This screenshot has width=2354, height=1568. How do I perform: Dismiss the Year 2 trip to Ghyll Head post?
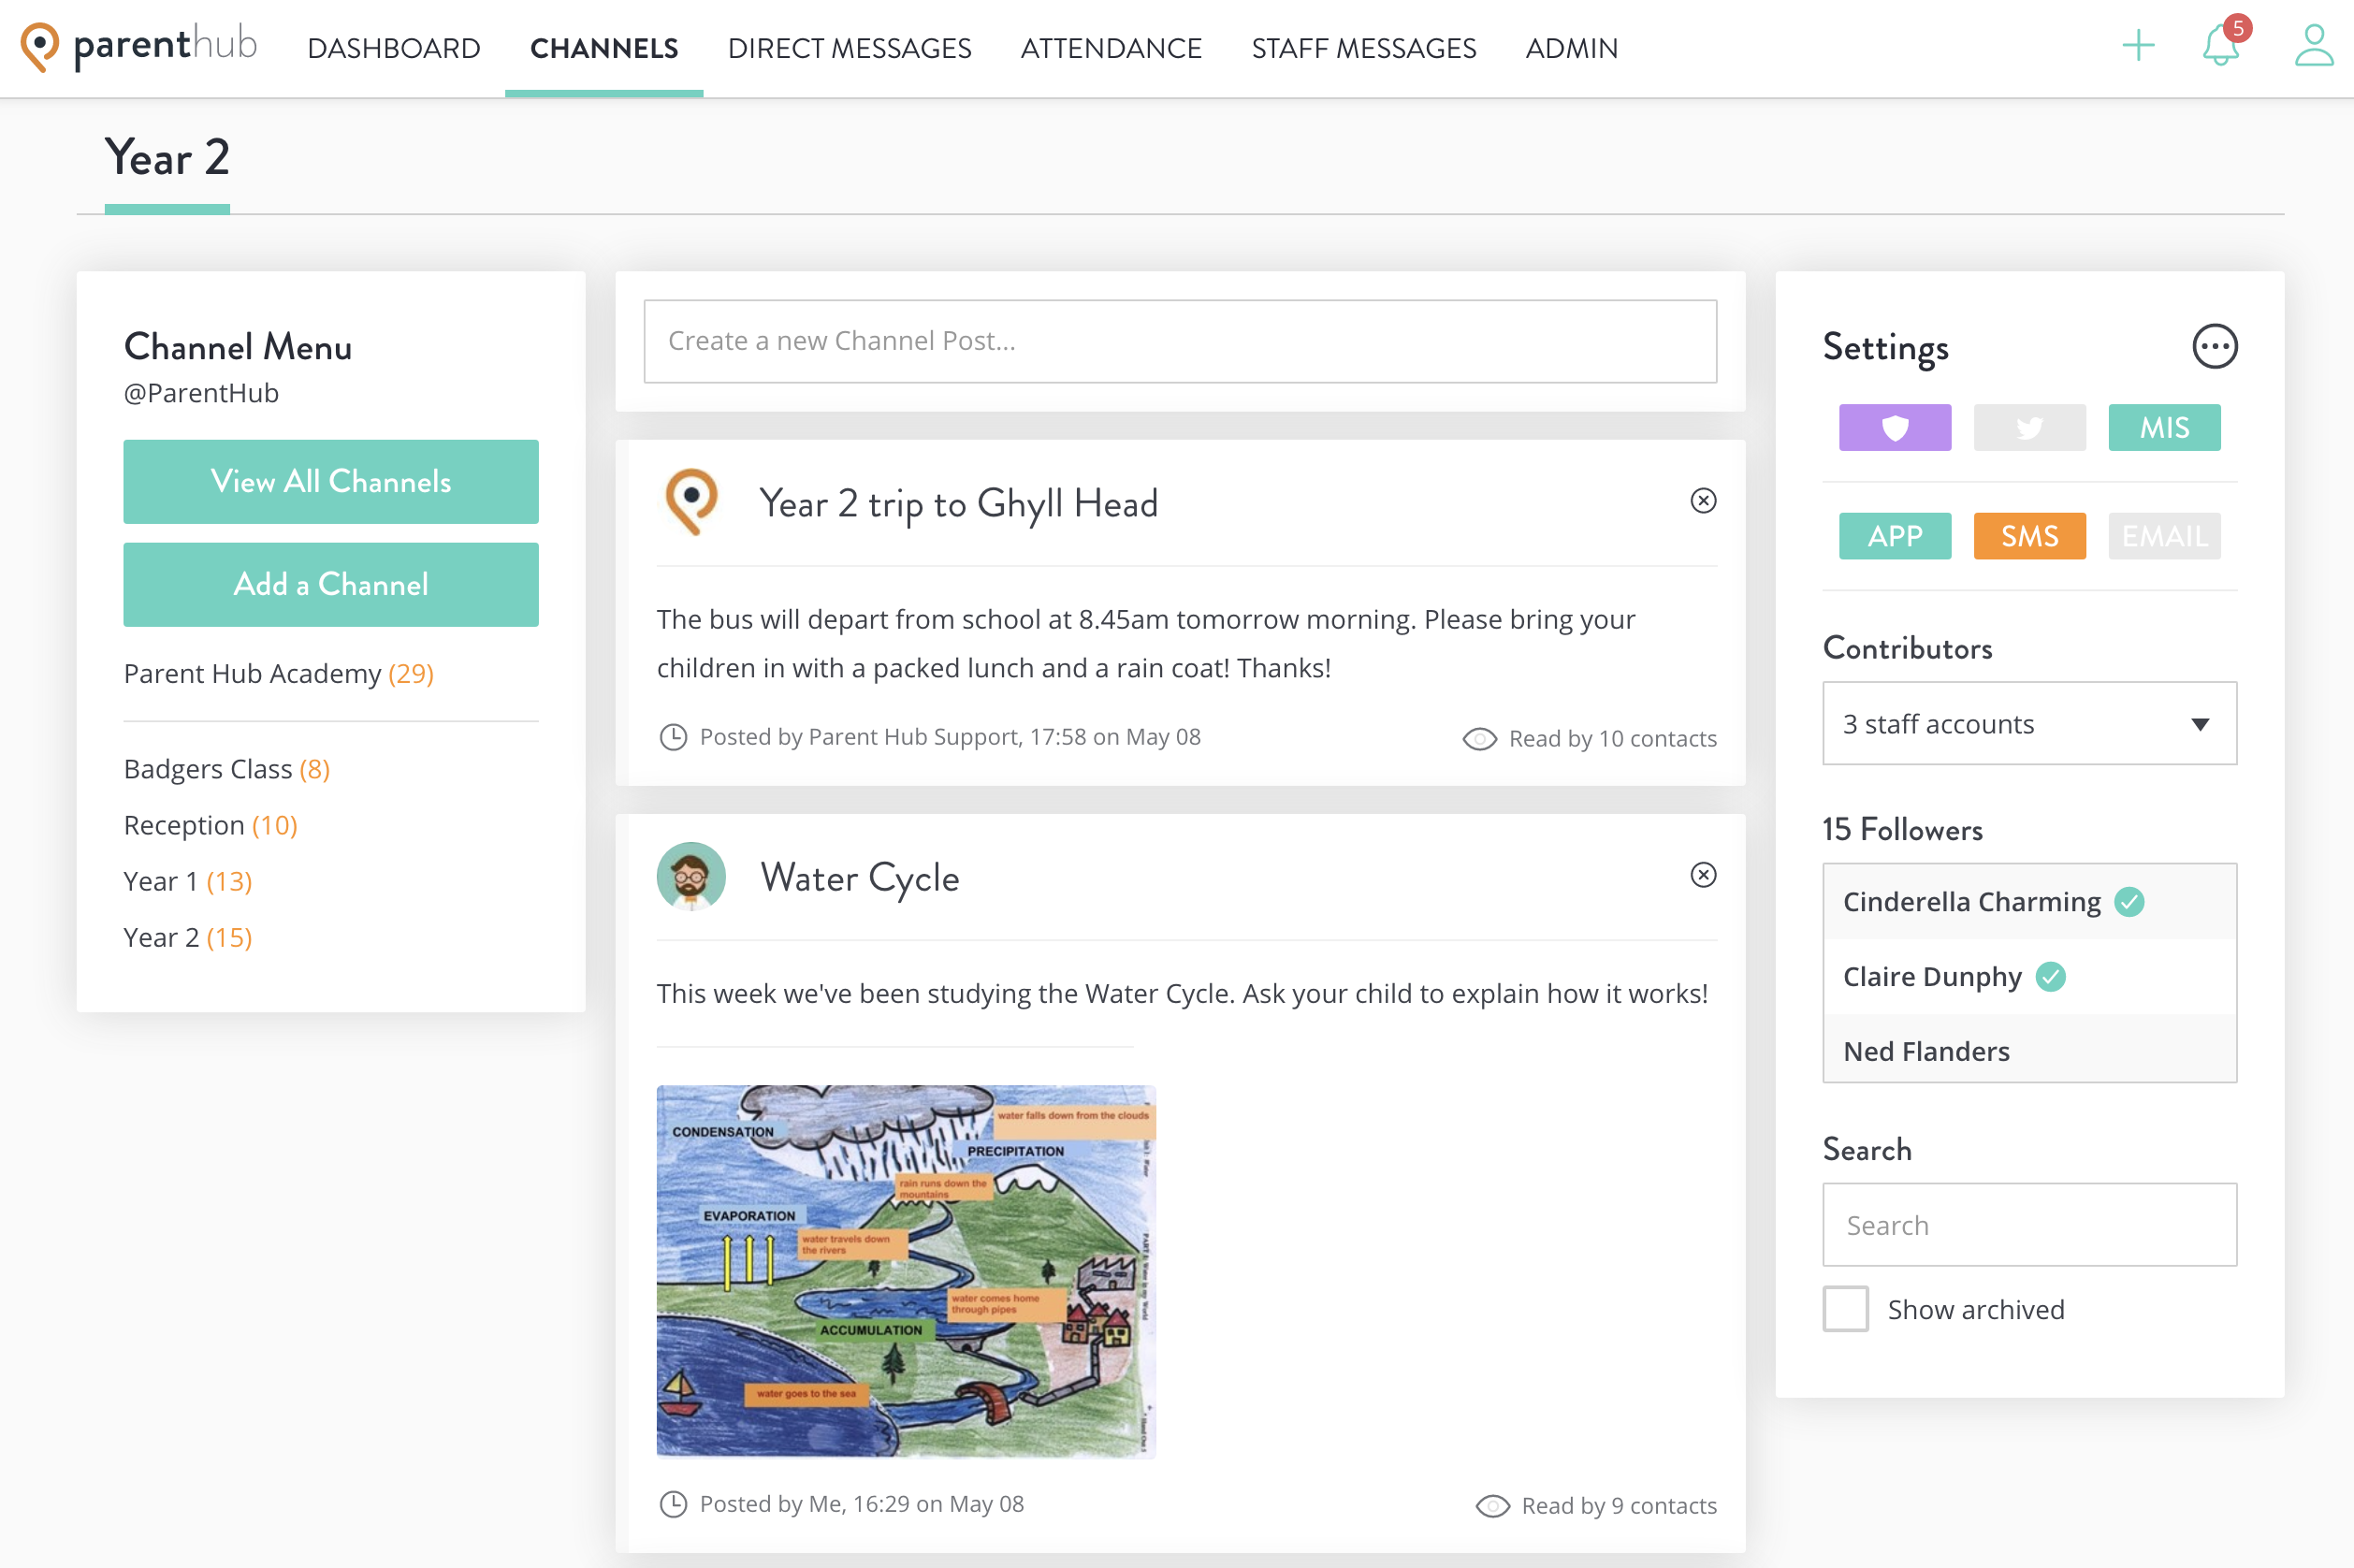coord(1703,501)
